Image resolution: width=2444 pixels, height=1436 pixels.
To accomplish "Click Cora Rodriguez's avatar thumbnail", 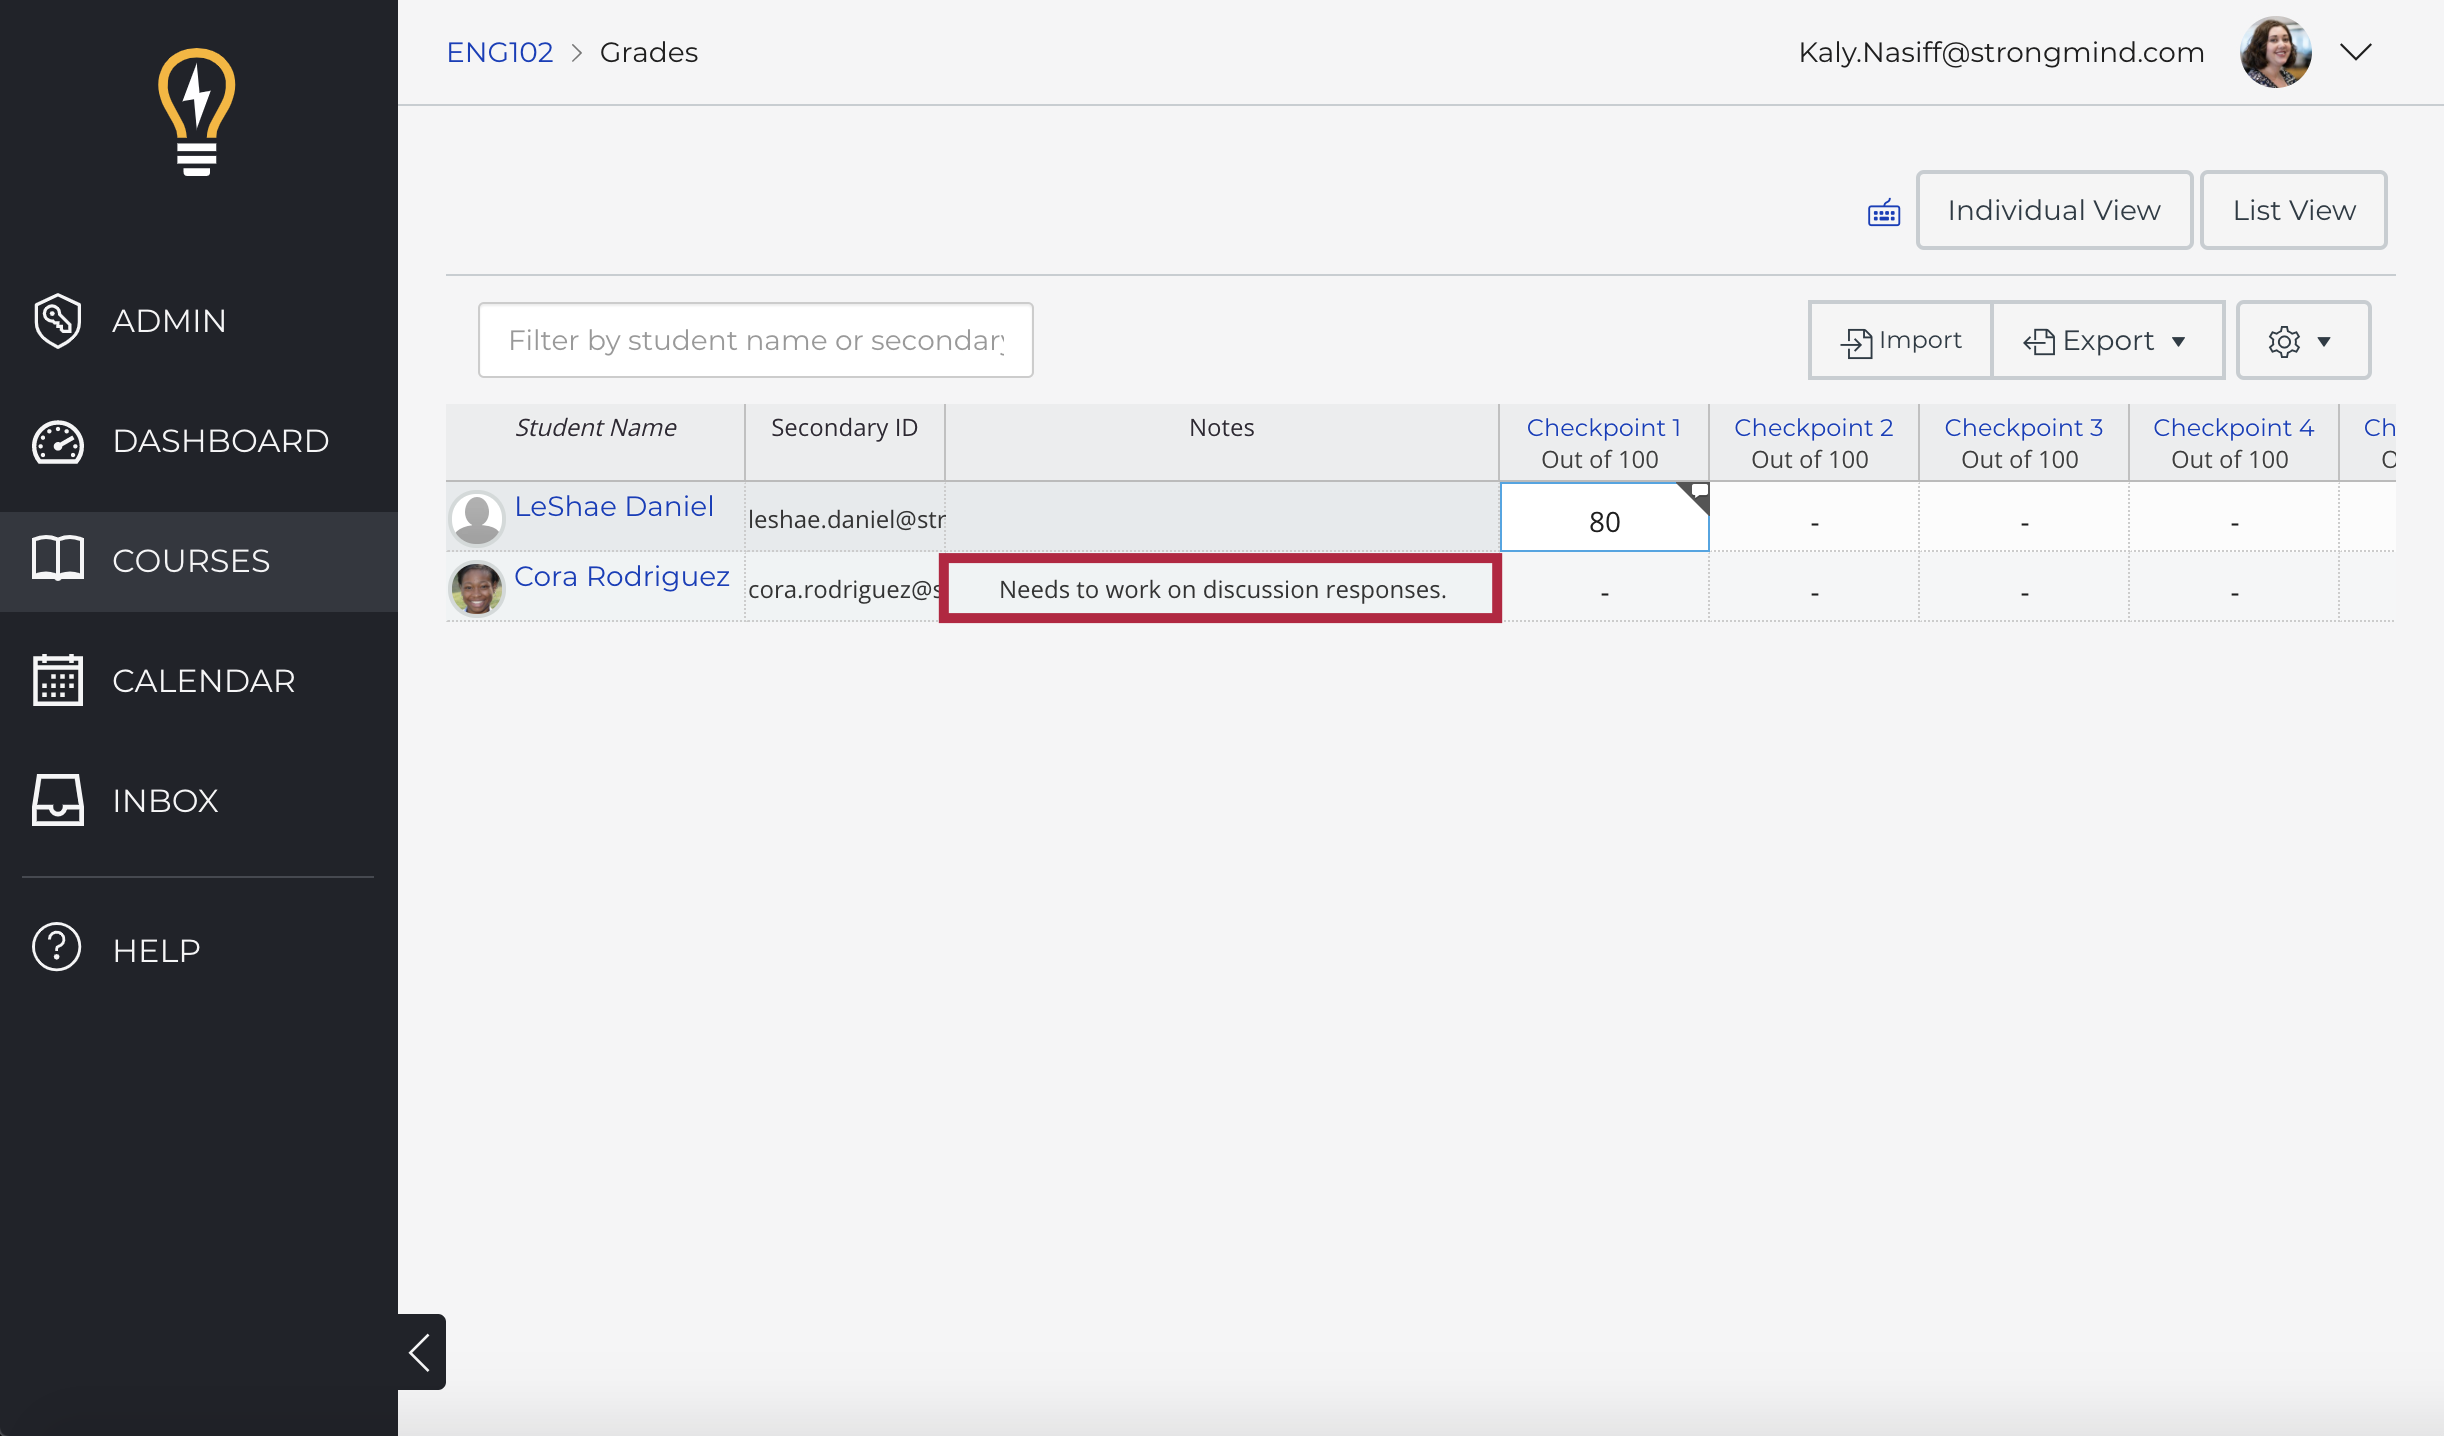I will pyautogui.click(x=477, y=588).
